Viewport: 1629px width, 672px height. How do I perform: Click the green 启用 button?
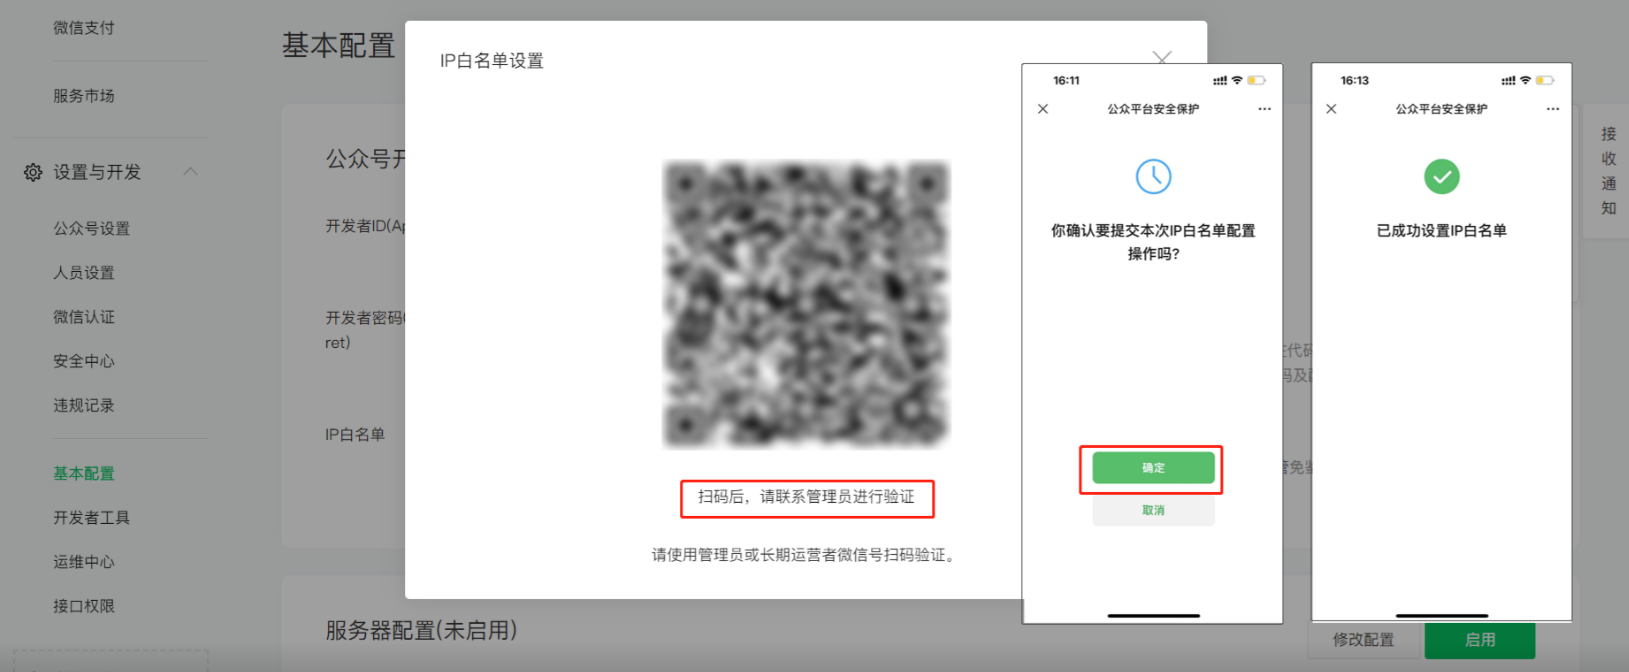coord(1480,640)
